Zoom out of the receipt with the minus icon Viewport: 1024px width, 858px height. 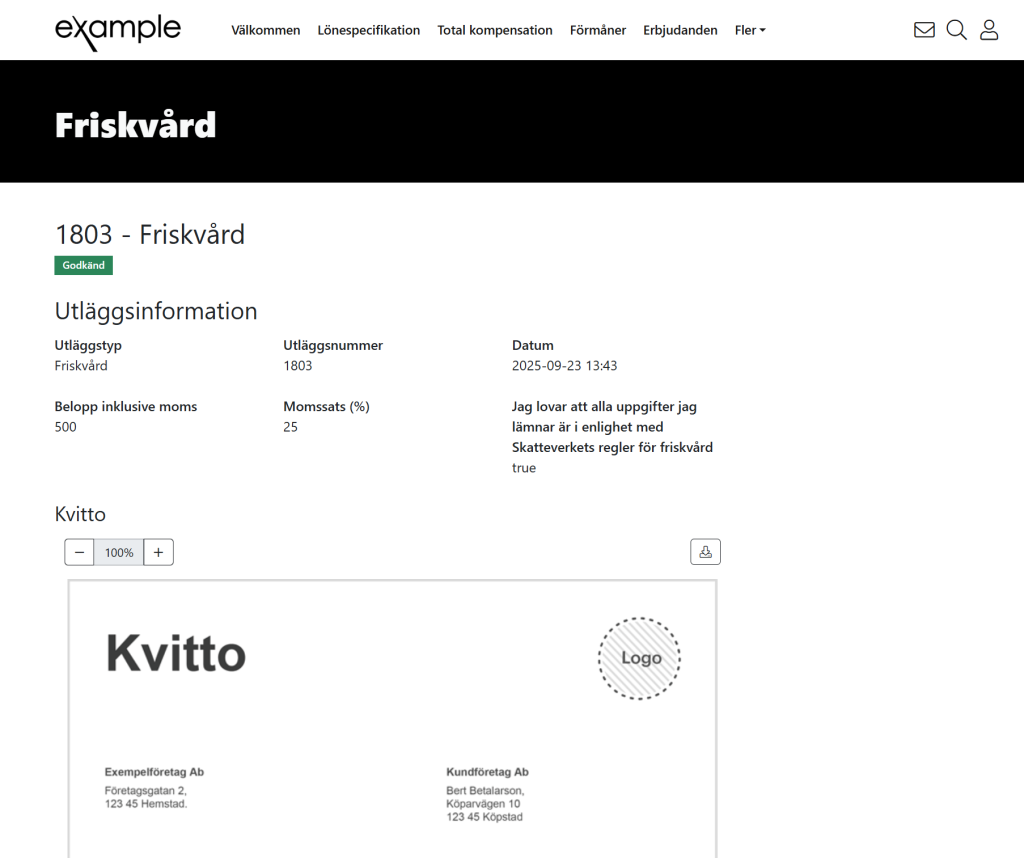click(79, 551)
